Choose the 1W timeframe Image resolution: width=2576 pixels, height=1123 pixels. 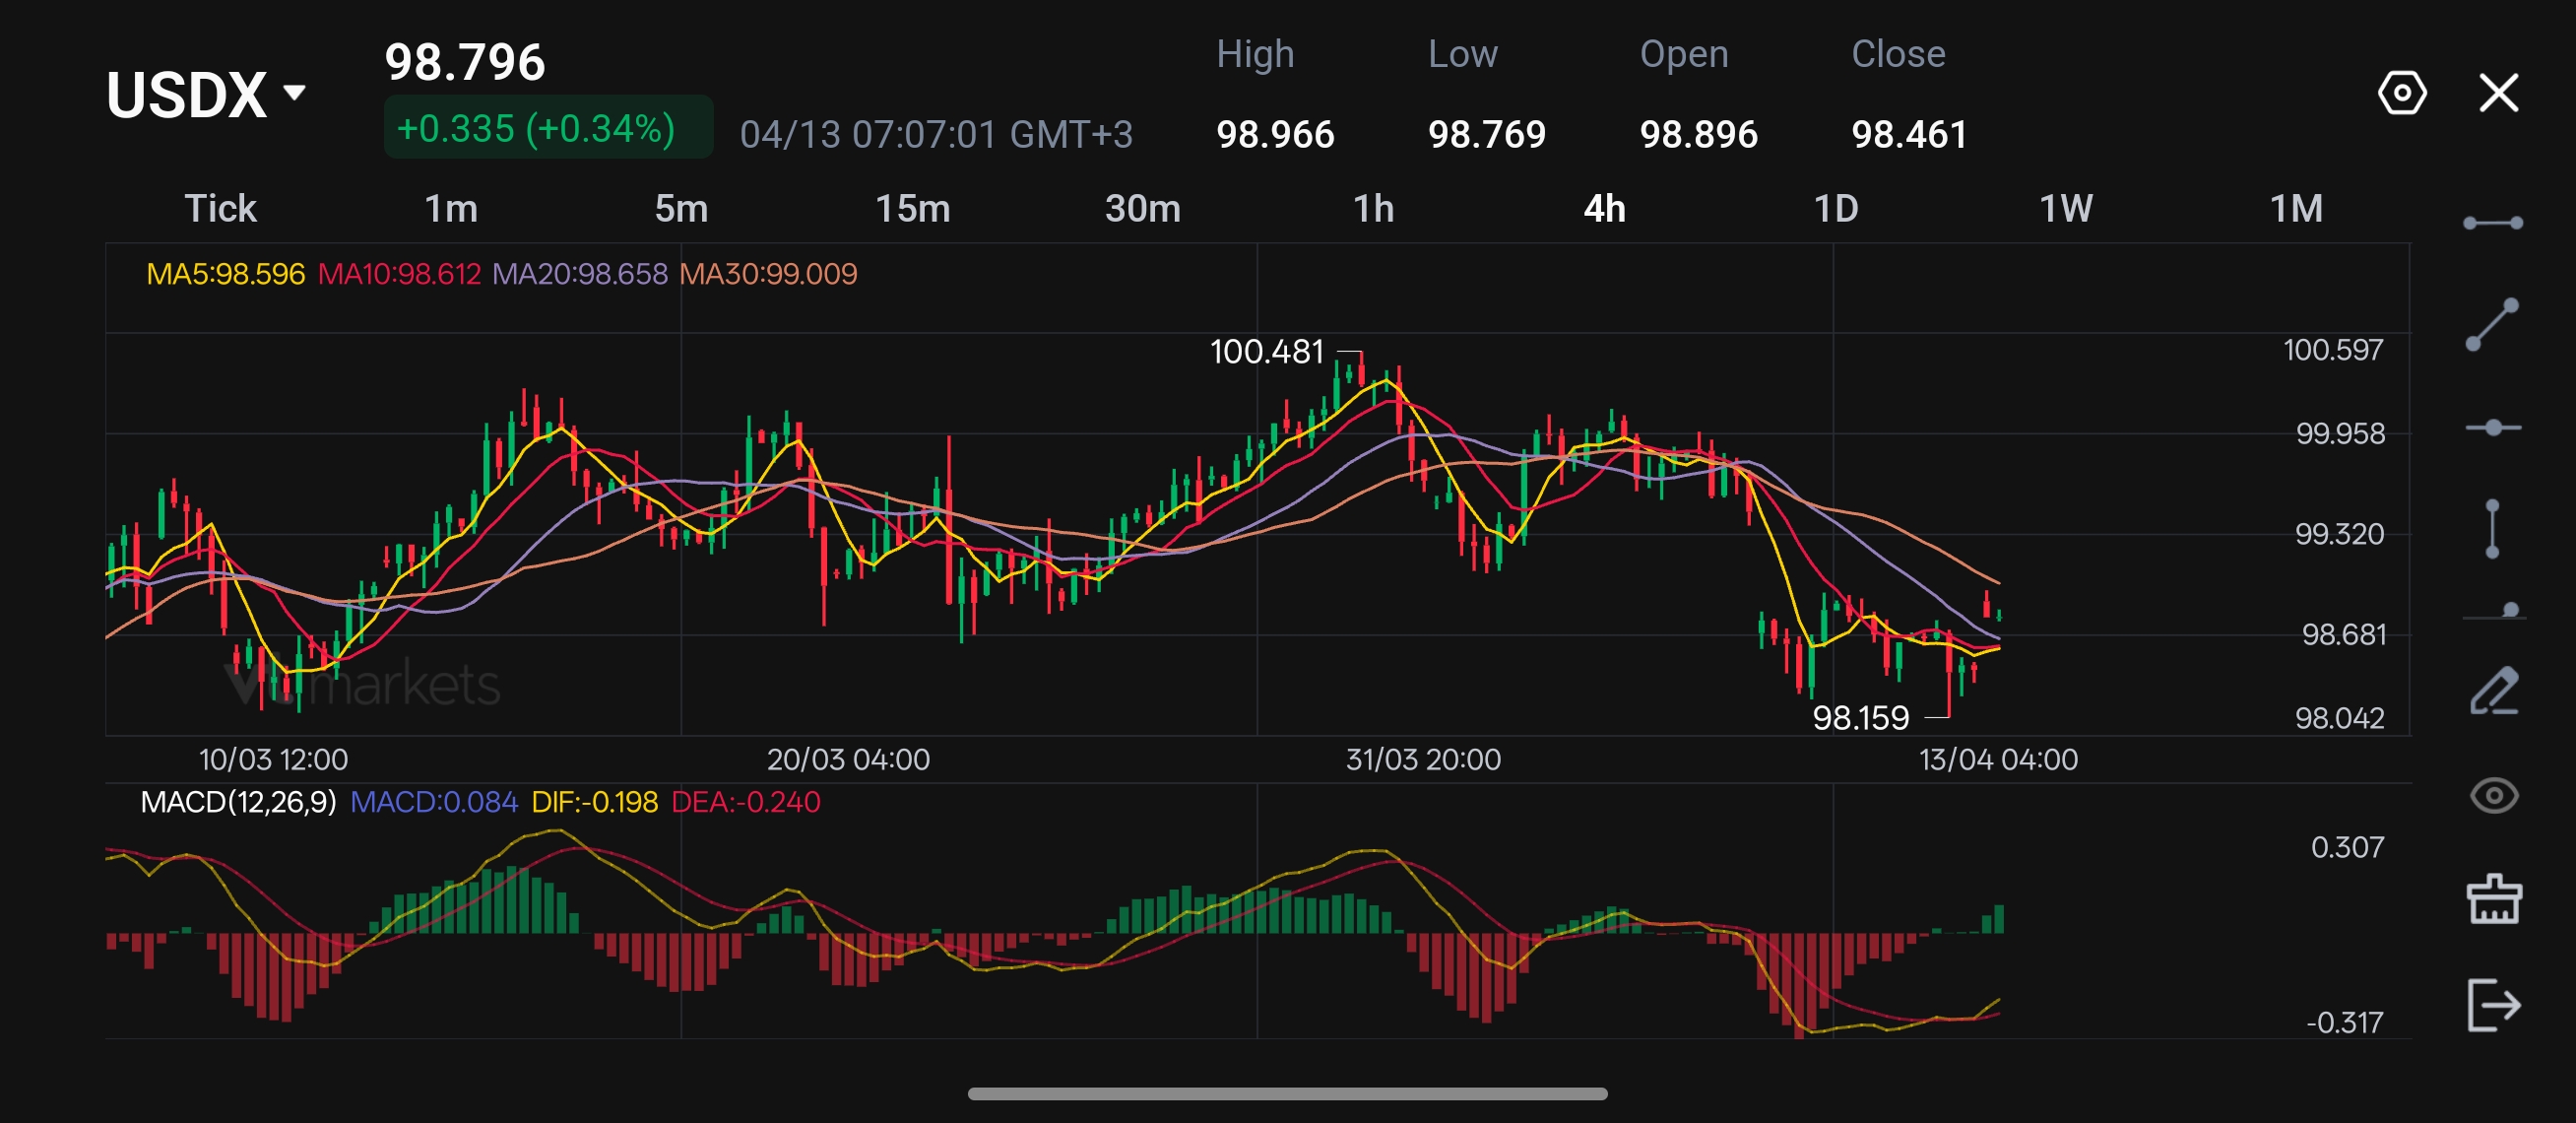[x=2065, y=209]
